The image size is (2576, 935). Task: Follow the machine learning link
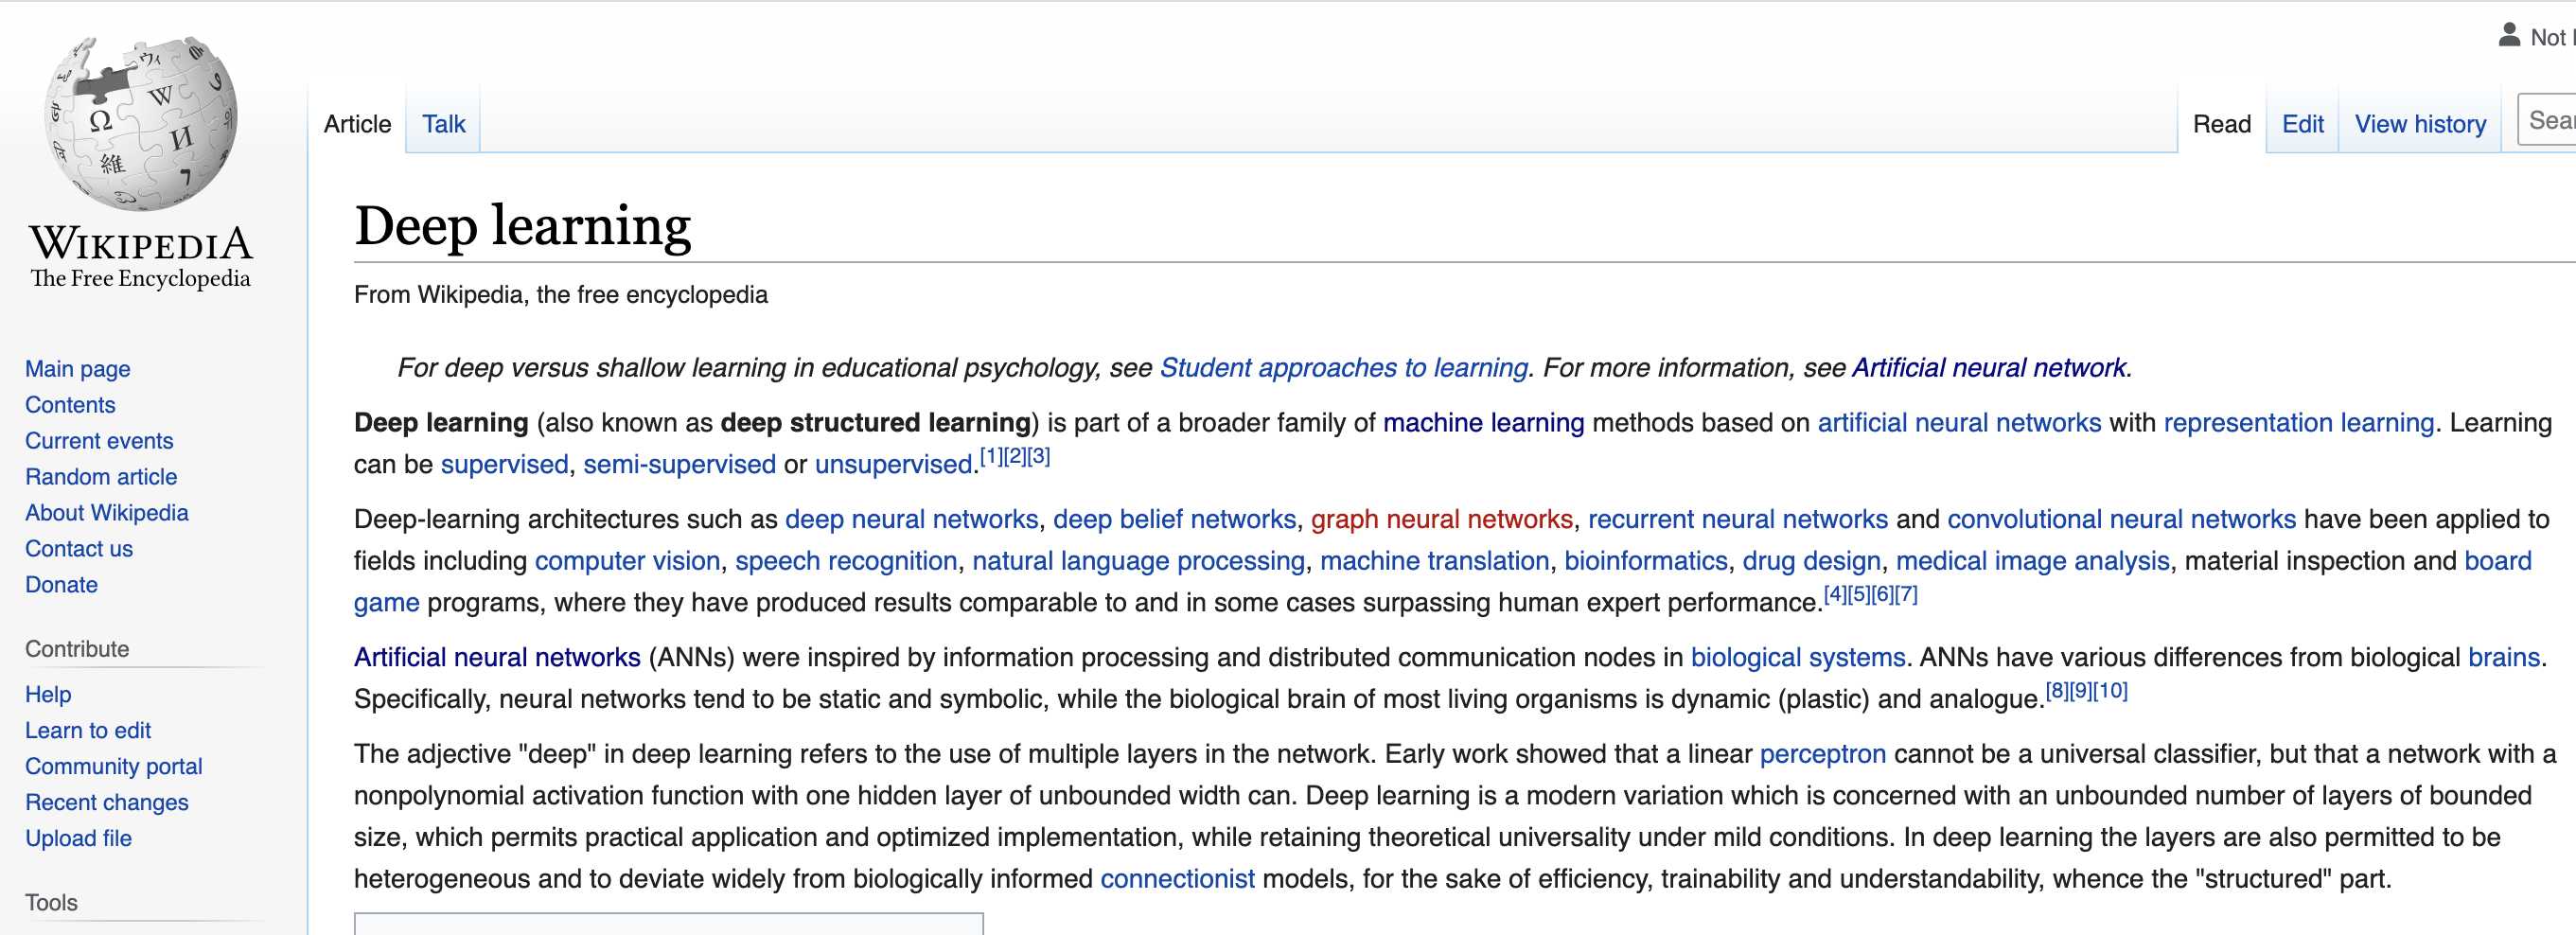pyautogui.click(x=1484, y=423)
